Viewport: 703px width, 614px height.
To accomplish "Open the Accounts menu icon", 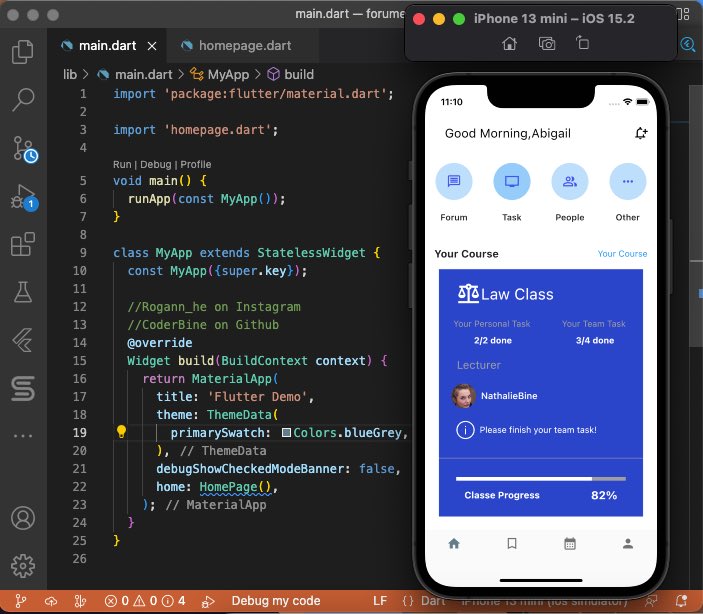I will coord(22,518).
